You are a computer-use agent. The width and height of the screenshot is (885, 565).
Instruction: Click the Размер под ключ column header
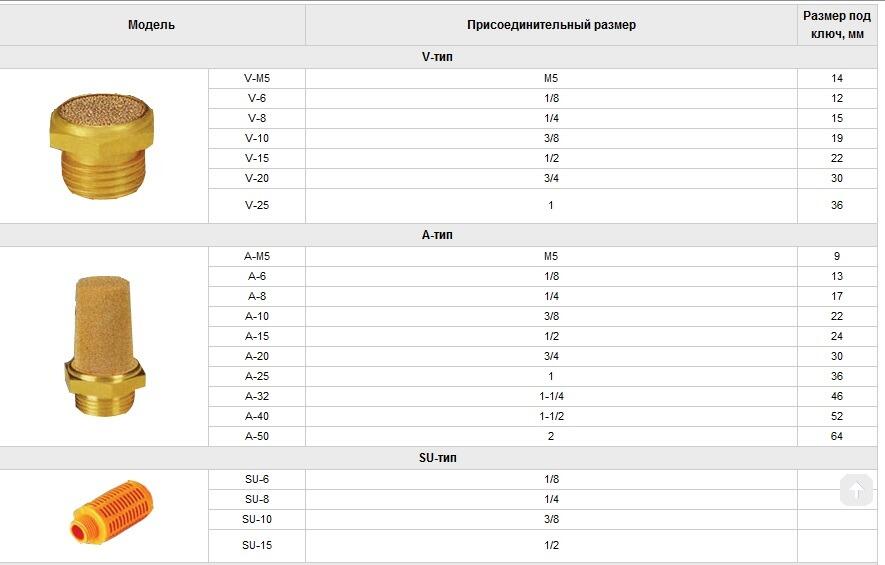(x=836, y=25)
